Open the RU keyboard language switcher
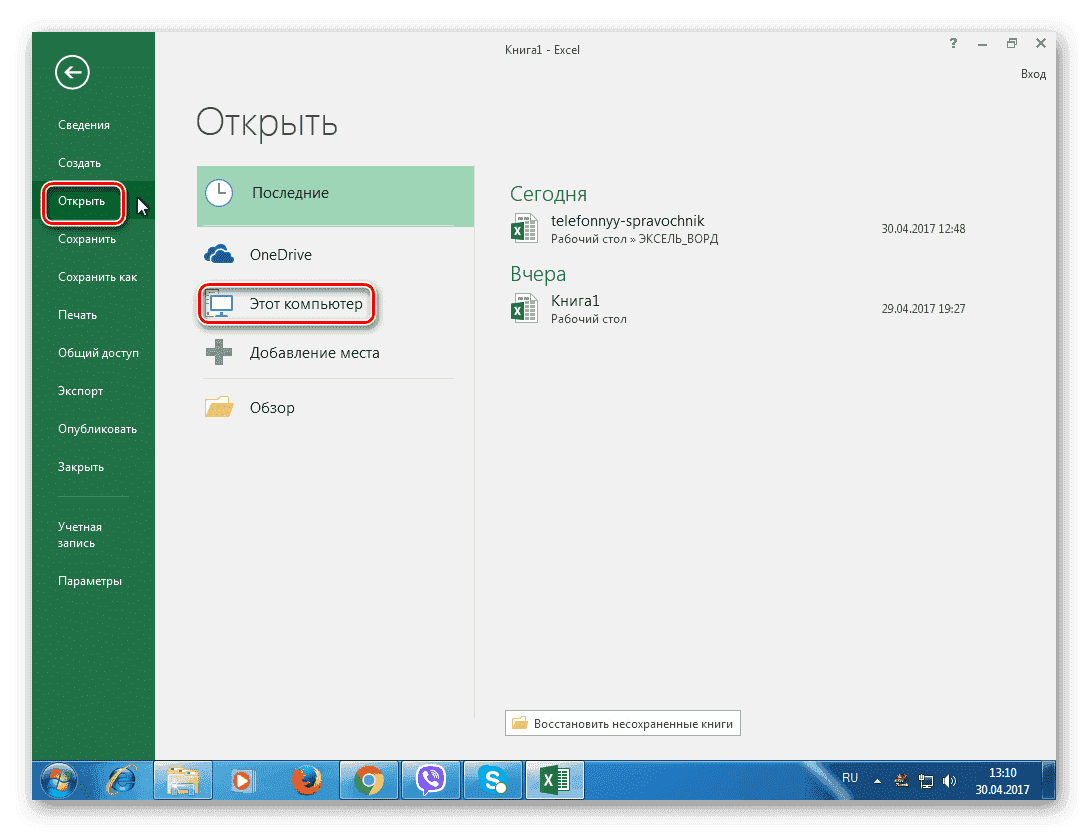 pos(849,778)
